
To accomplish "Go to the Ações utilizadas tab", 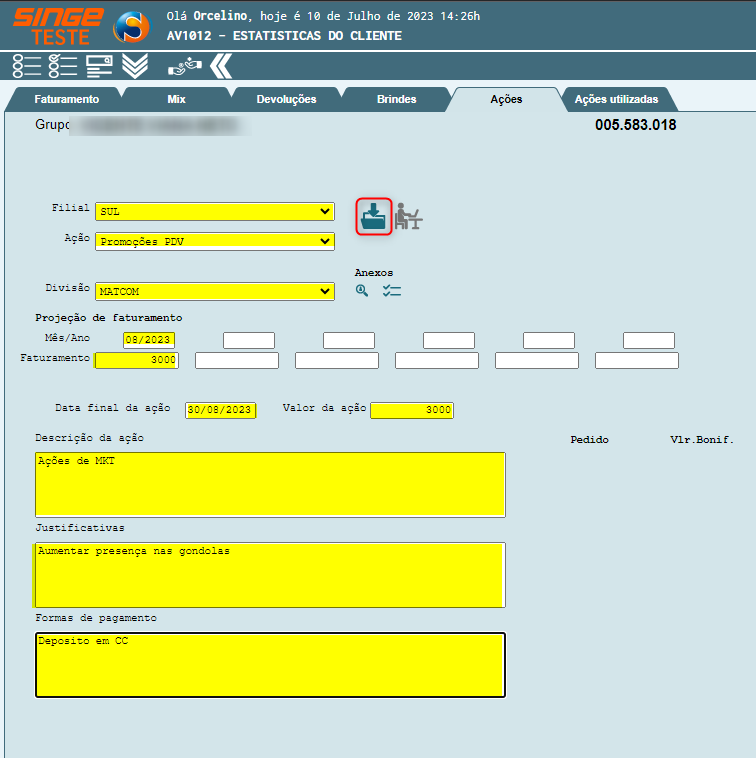I will tap(616, 100).
